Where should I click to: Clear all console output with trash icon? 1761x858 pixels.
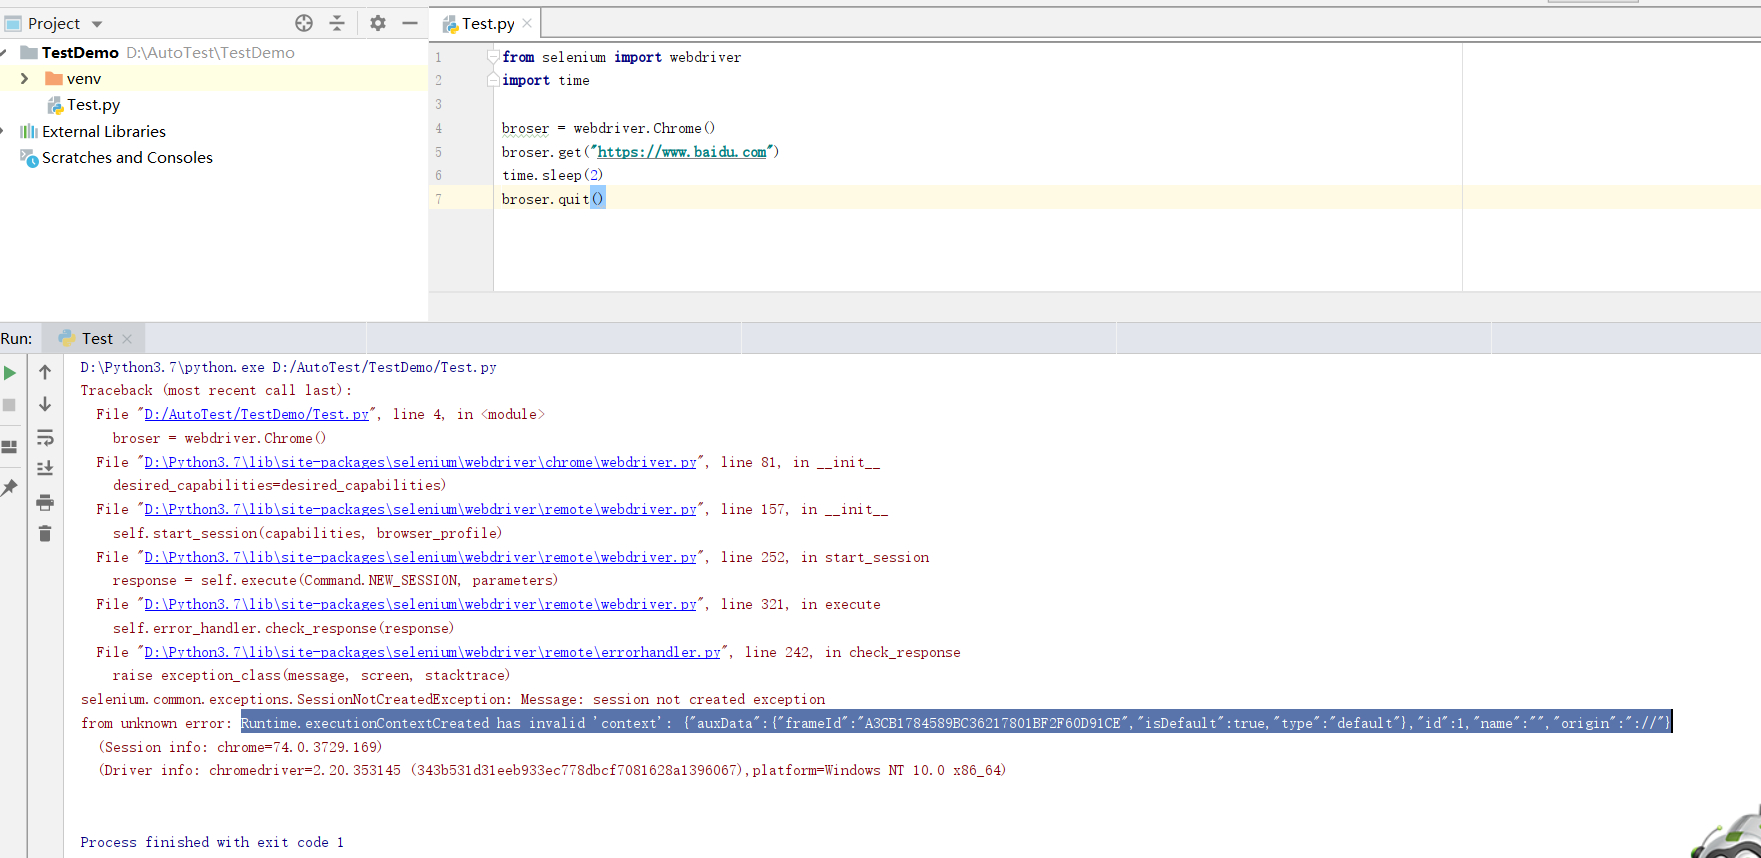click(x=45, y=534)
